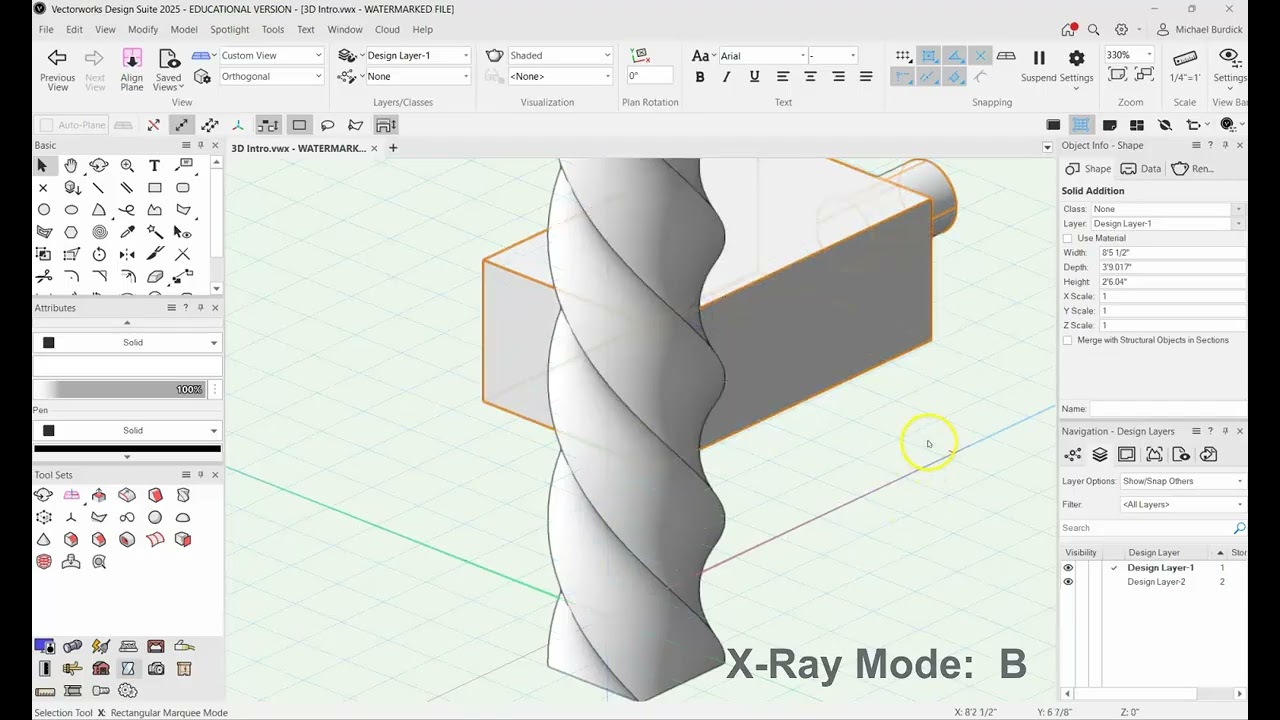Screen dimensions: 1280x720
Task: Select the gear tool set icon
Action: pos(128,690)
